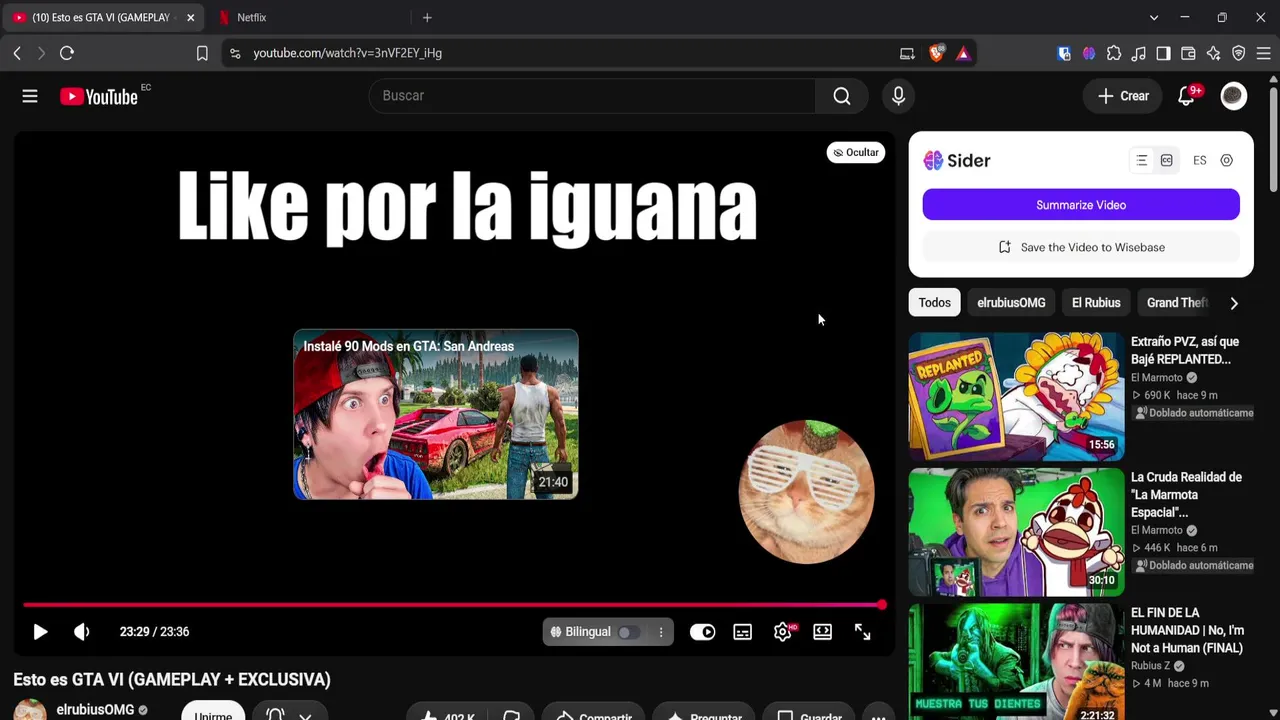Open Sider language selector ES

(1200, 160)
